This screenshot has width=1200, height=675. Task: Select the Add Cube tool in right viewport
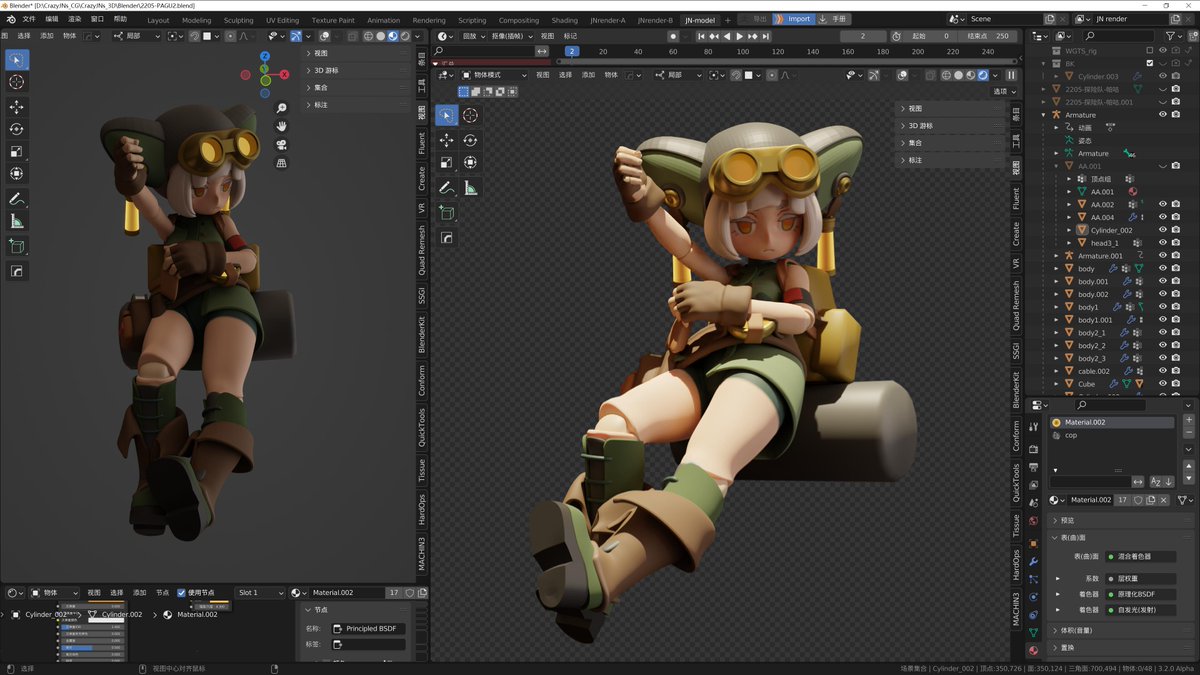click(x=447, y=213)
